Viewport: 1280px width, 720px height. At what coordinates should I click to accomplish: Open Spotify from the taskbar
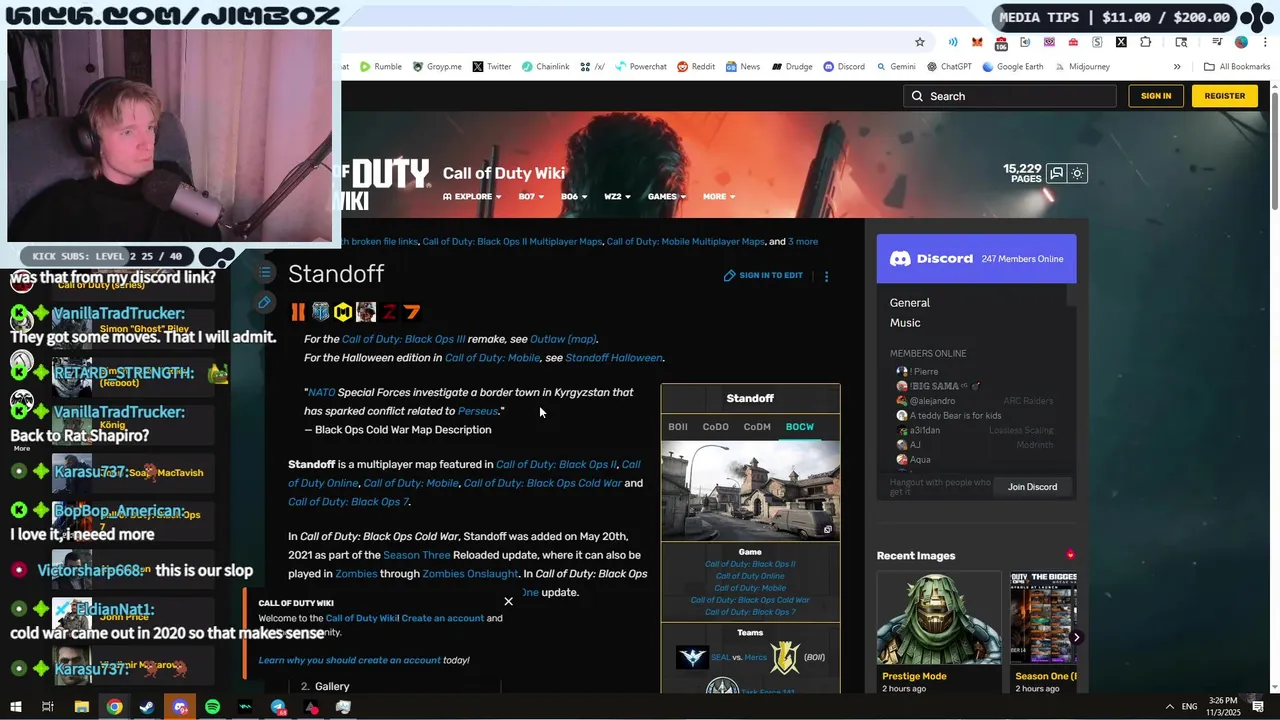coord(213,707)
